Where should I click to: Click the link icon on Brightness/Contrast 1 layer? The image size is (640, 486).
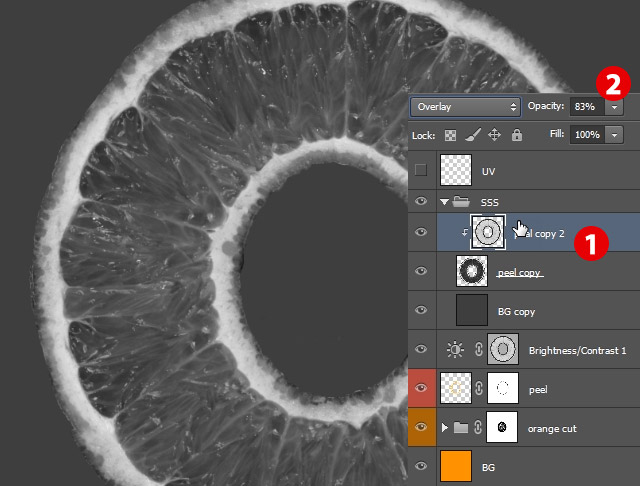[478, 349]
